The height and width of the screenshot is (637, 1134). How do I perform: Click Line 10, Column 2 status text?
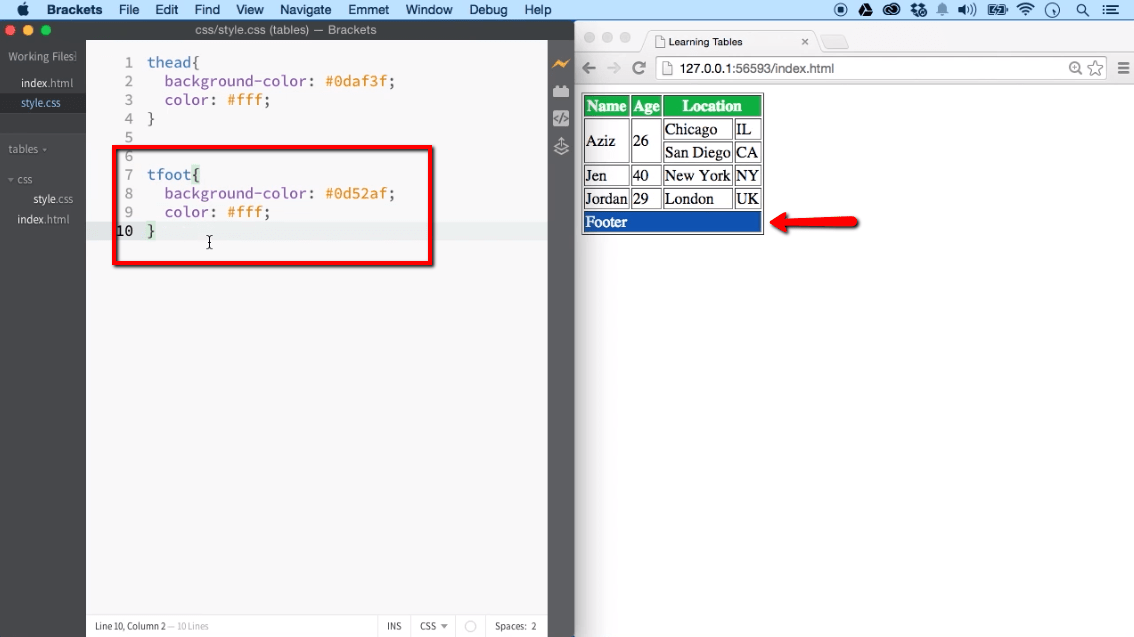[130, 626]
